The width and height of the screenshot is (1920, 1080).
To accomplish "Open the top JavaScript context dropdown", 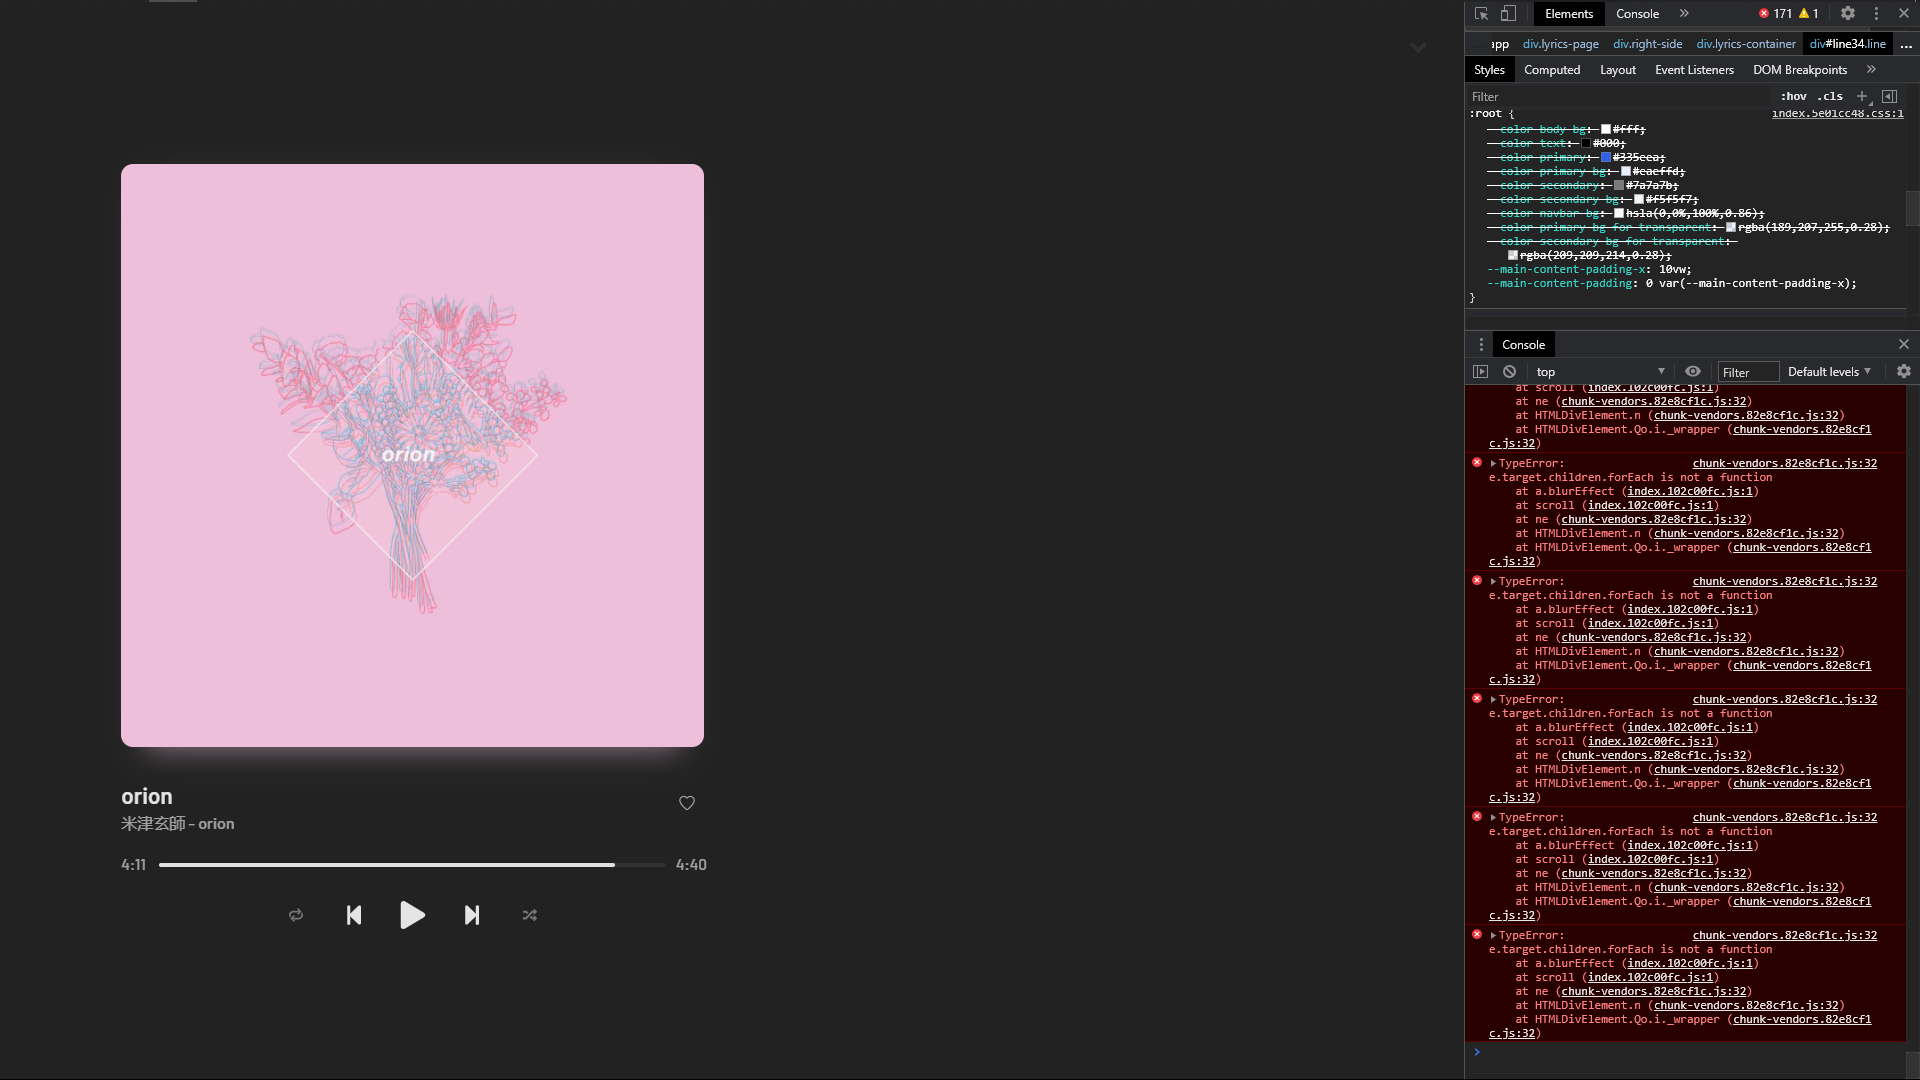I will (1600, 372).
